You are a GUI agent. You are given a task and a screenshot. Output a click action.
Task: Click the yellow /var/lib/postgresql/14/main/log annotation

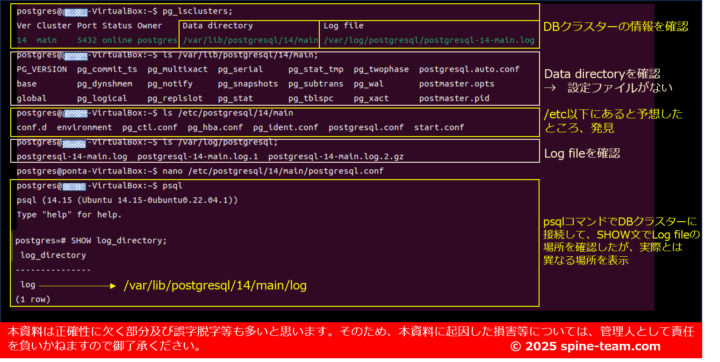(215, 286)
